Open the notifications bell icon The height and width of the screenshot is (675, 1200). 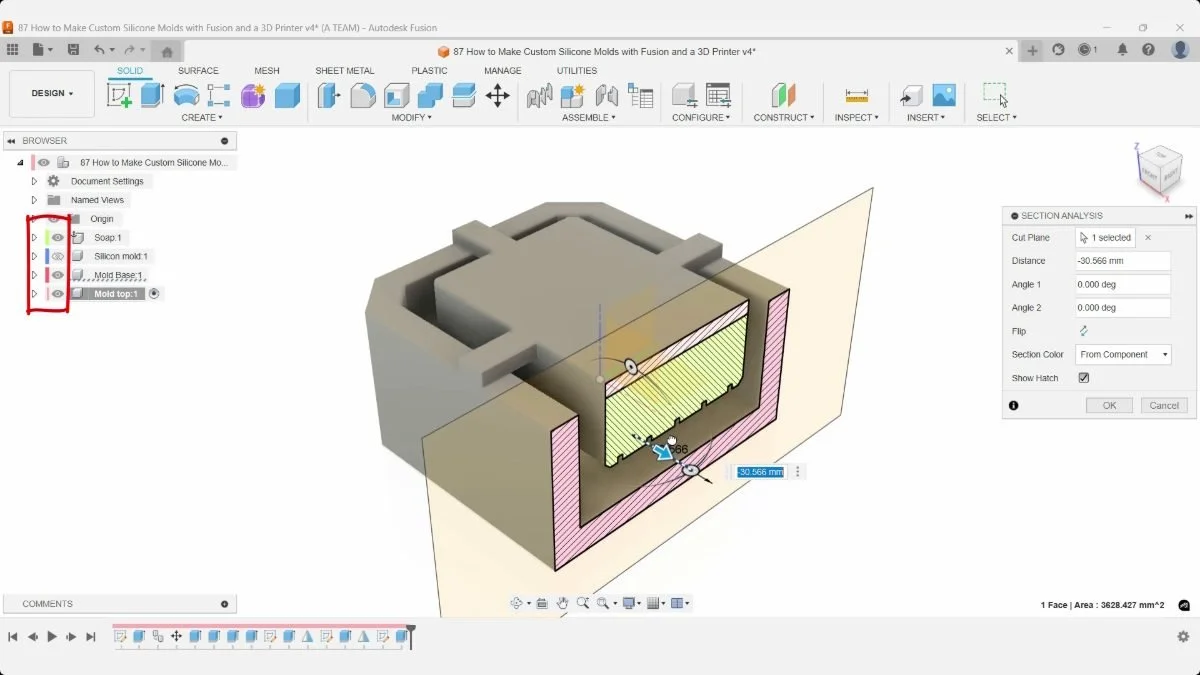(1123, 50)
